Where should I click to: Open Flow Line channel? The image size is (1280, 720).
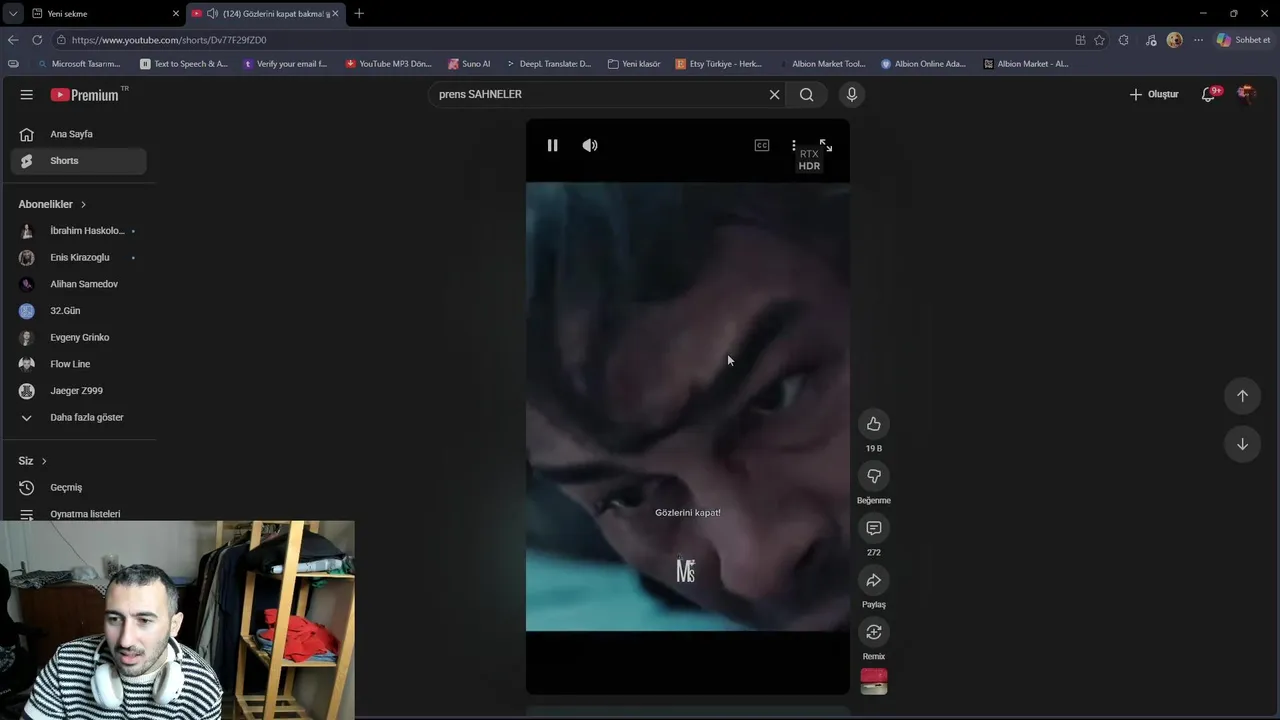pyautogui.click(x=79, y=364)
